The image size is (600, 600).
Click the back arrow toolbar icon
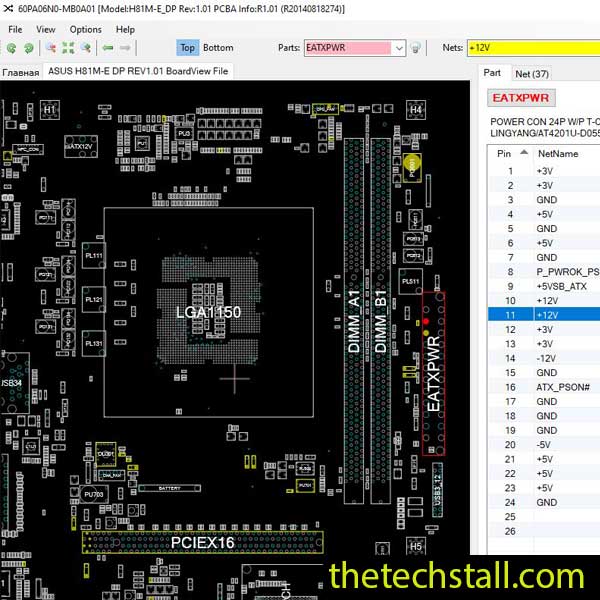tap(107, 48)
